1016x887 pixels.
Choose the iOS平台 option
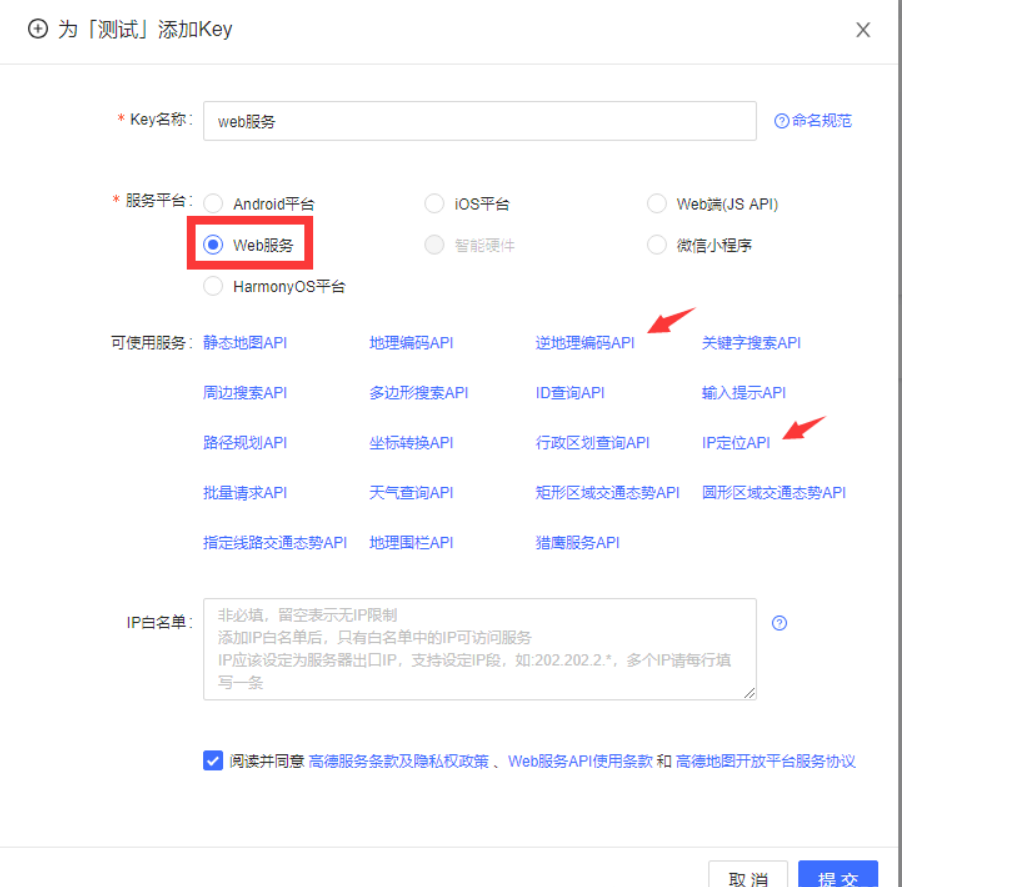click(x=435, y=203)
